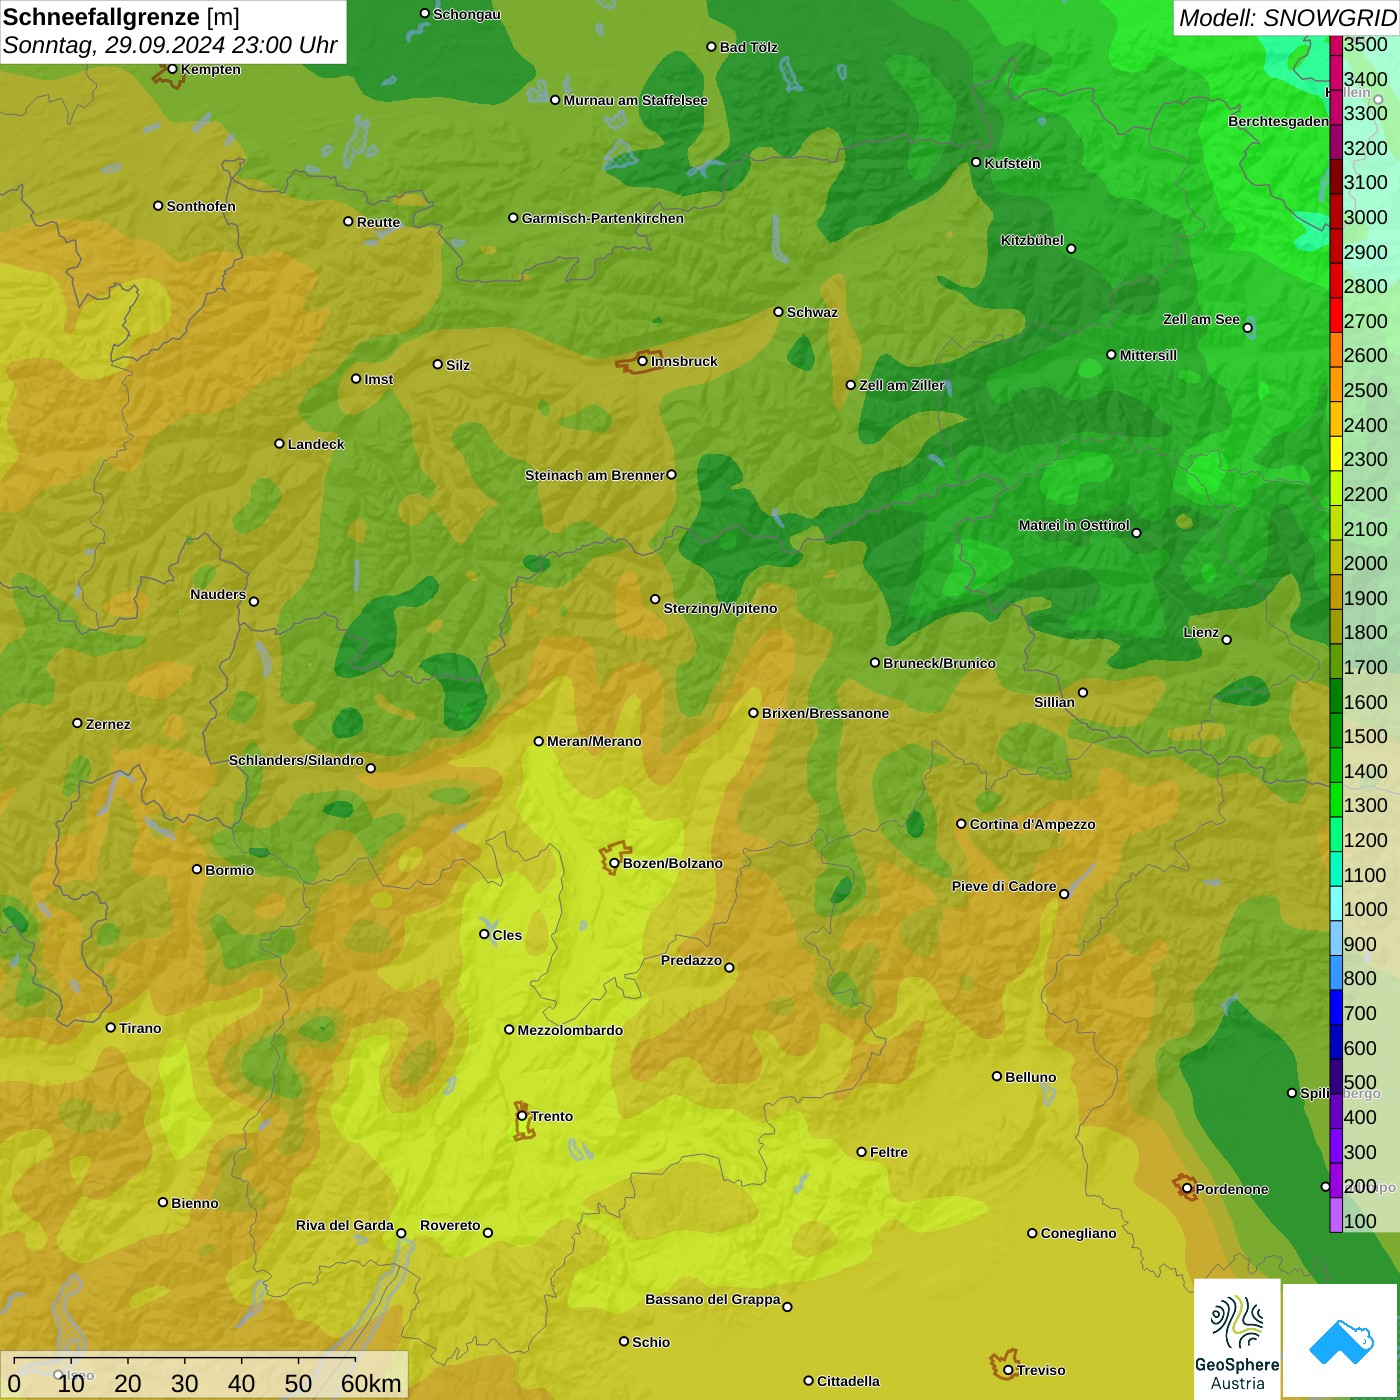Select the Schlanders/Silandro label
This screenshot has width=1400, height=1400.
[296, 760]
